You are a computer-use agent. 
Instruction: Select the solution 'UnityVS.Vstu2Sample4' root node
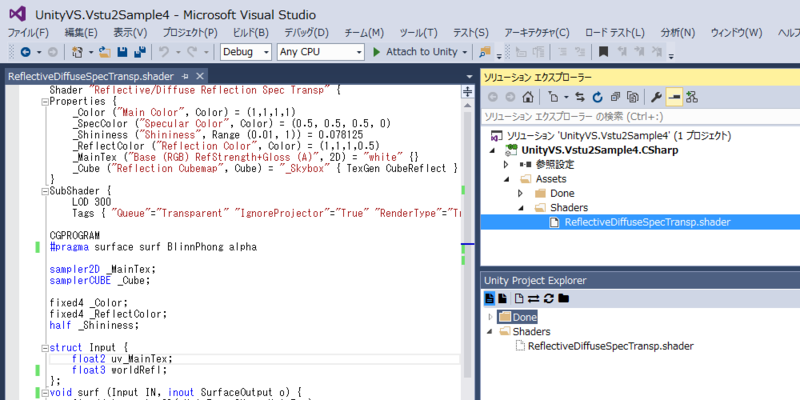click(618, 136)
